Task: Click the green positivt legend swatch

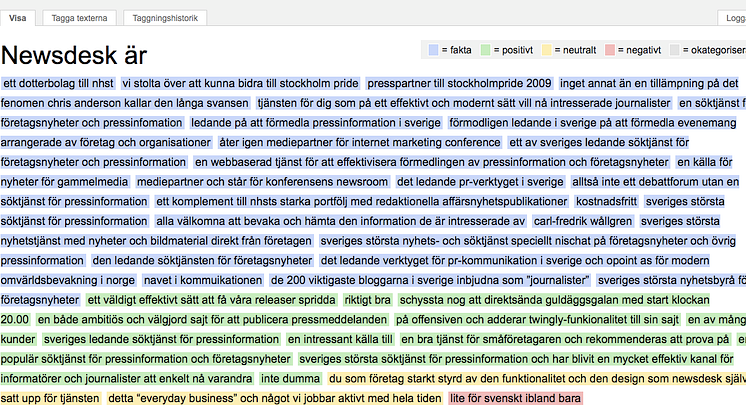Action: pos(485,50)
